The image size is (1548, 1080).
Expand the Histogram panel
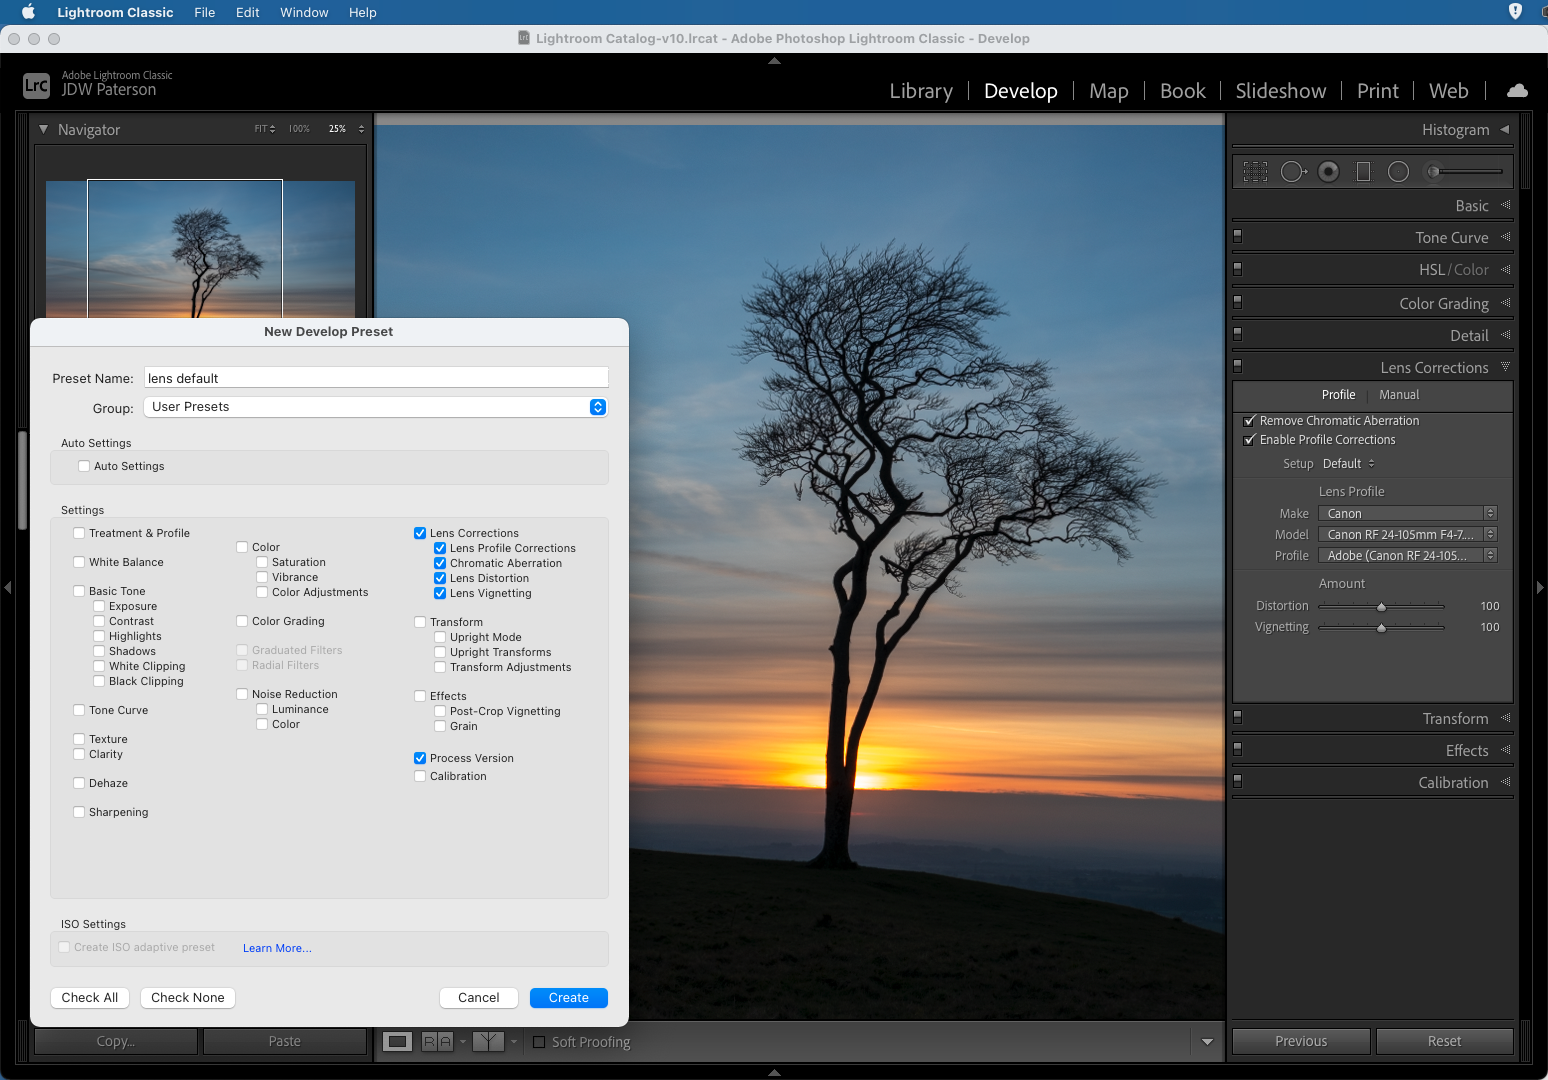[x=1504, y=129]
